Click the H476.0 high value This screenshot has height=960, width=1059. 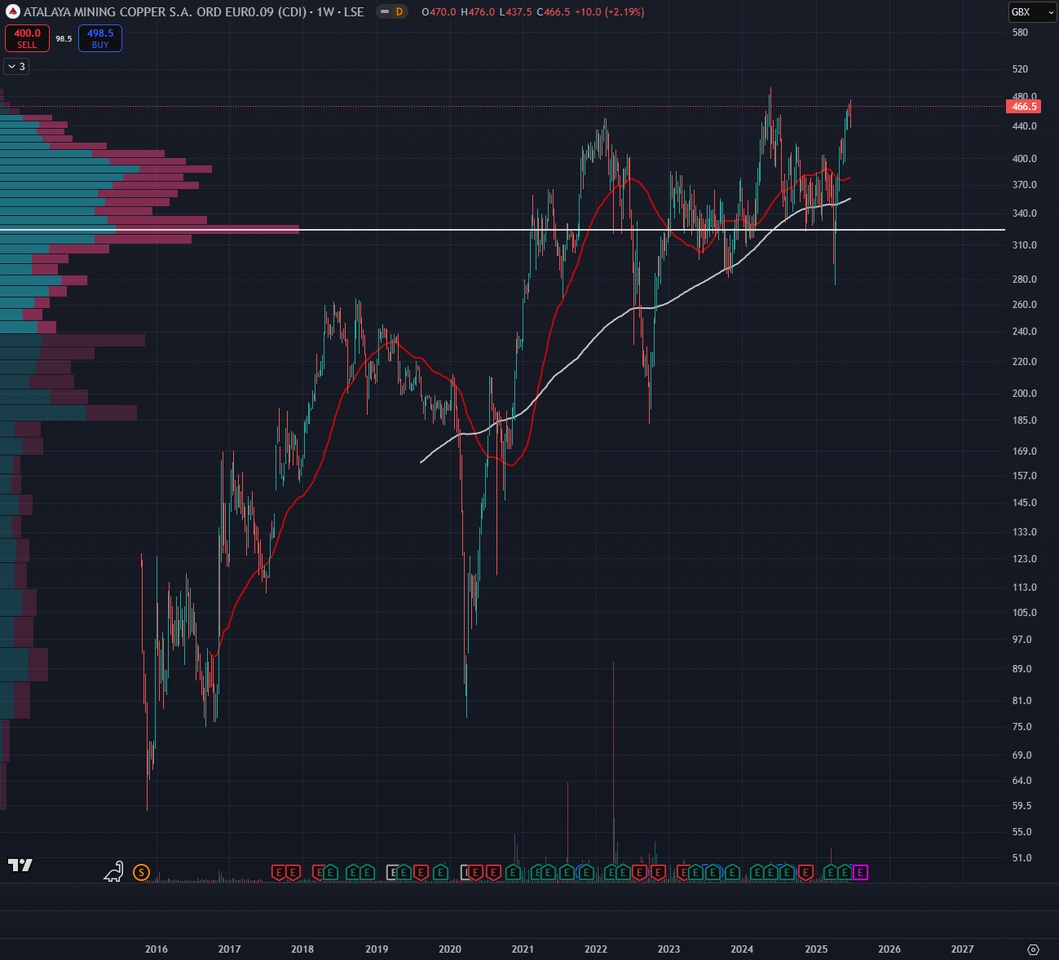click(x=477, y=11)
